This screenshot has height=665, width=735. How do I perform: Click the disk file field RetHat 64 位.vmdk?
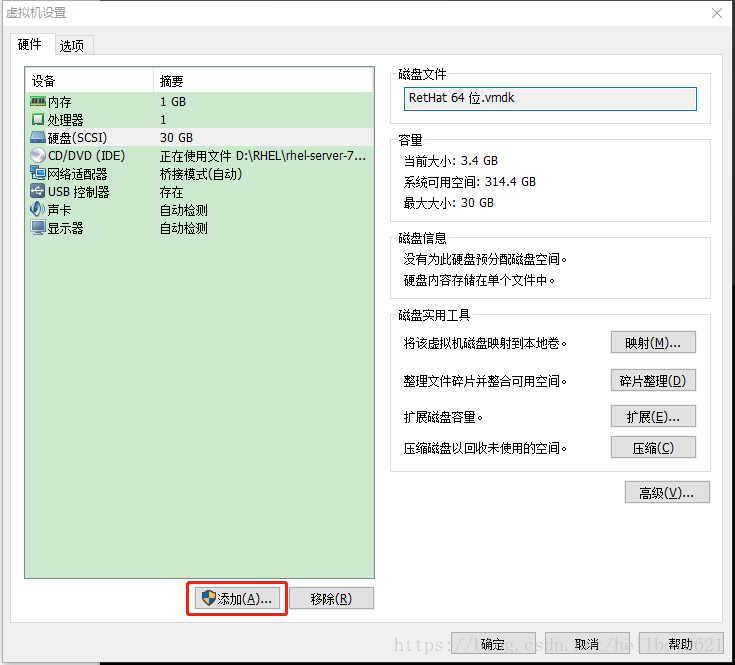pyautogui.click(x=550, y=98)
